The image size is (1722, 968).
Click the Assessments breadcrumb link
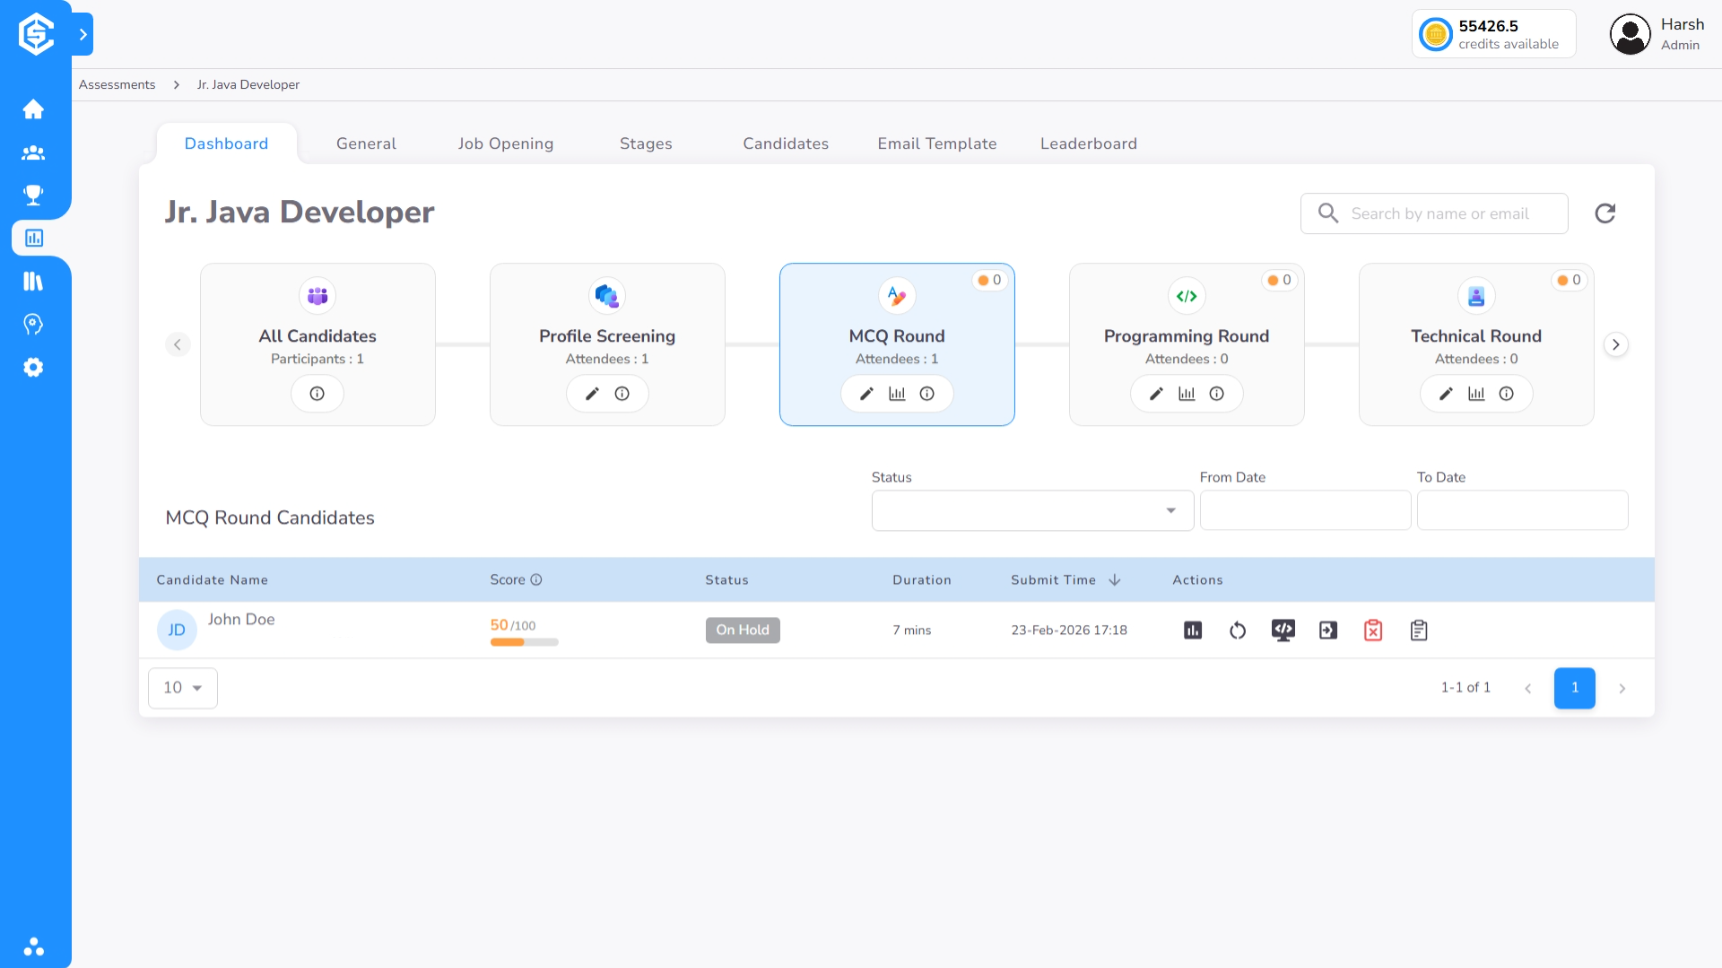coord(117,84)
